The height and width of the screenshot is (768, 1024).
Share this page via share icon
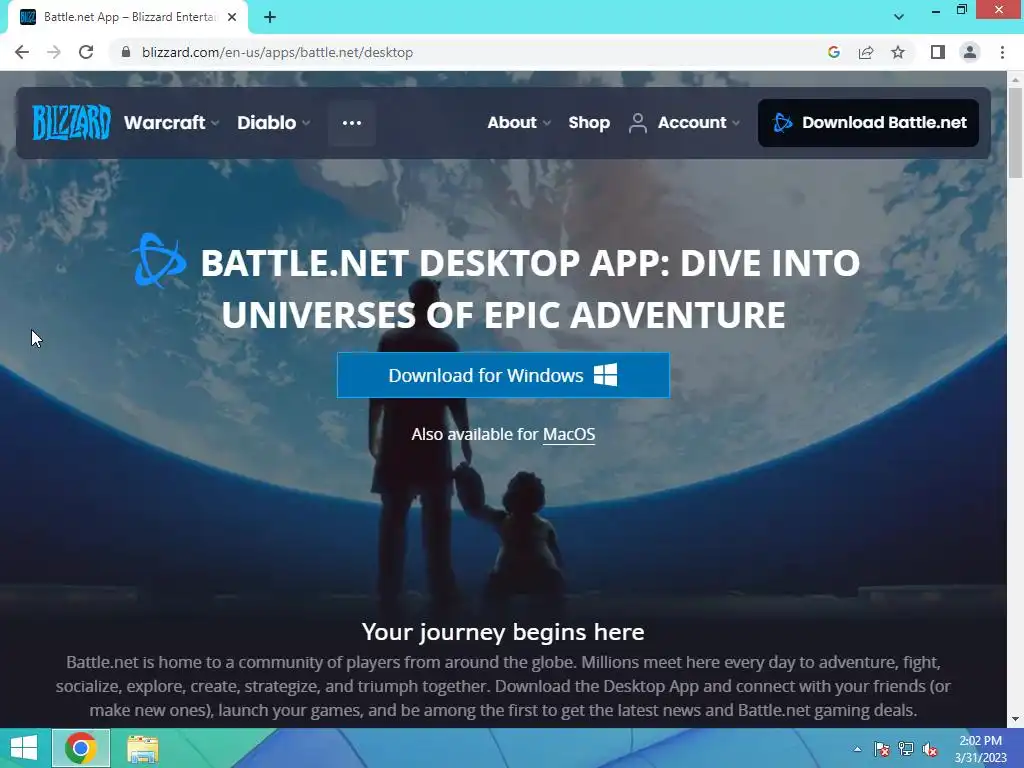click(866, 52)
